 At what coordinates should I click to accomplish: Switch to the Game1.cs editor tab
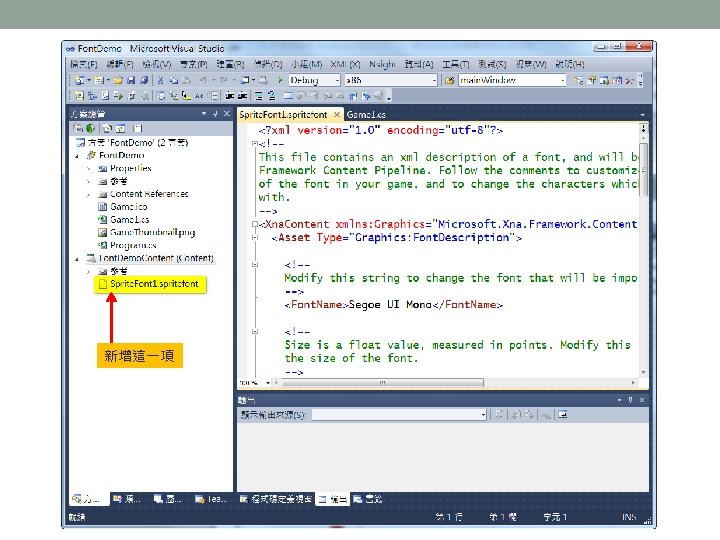pyautogui.click(x=366, y=115)
